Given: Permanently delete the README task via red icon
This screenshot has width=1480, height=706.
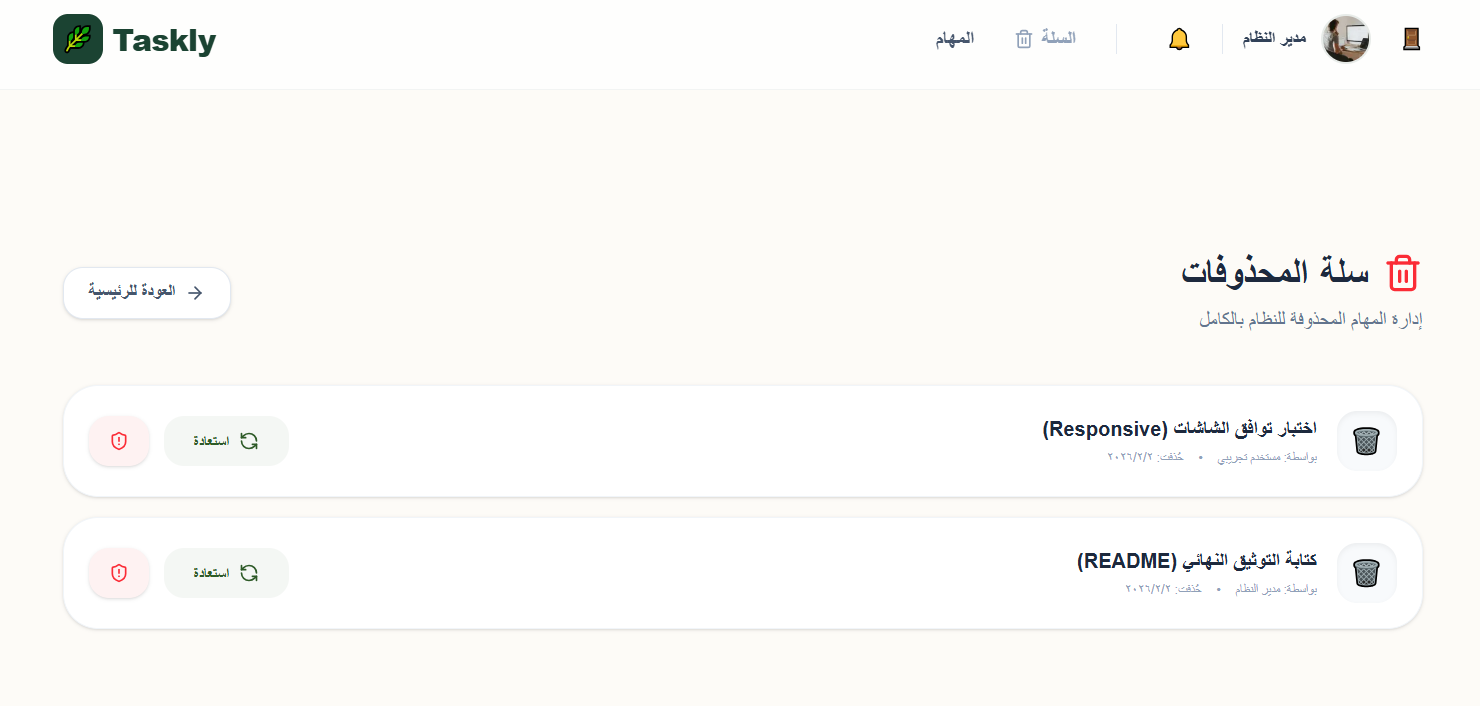Looking at the screenshot, I should (x=119, y=573).
